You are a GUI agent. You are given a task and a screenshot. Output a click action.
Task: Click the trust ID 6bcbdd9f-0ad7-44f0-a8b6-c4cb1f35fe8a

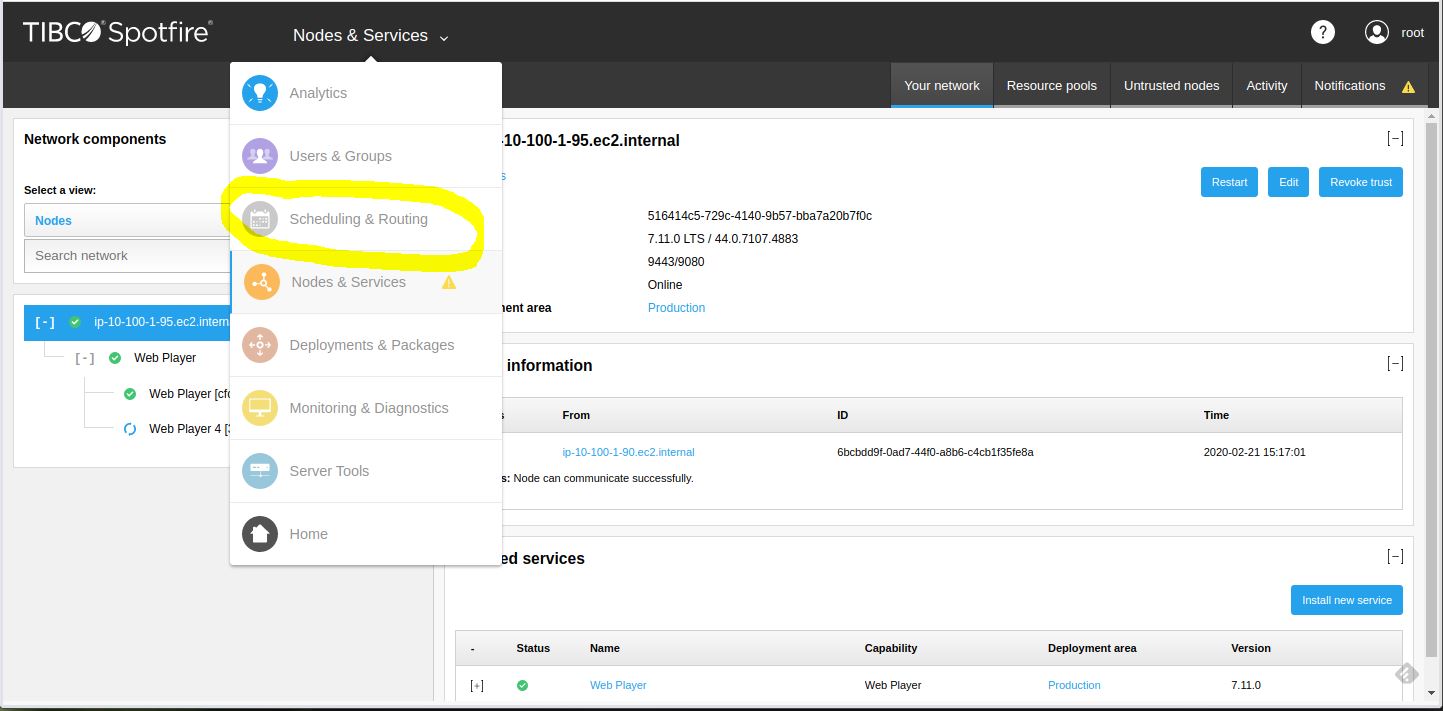pos(935,452)
